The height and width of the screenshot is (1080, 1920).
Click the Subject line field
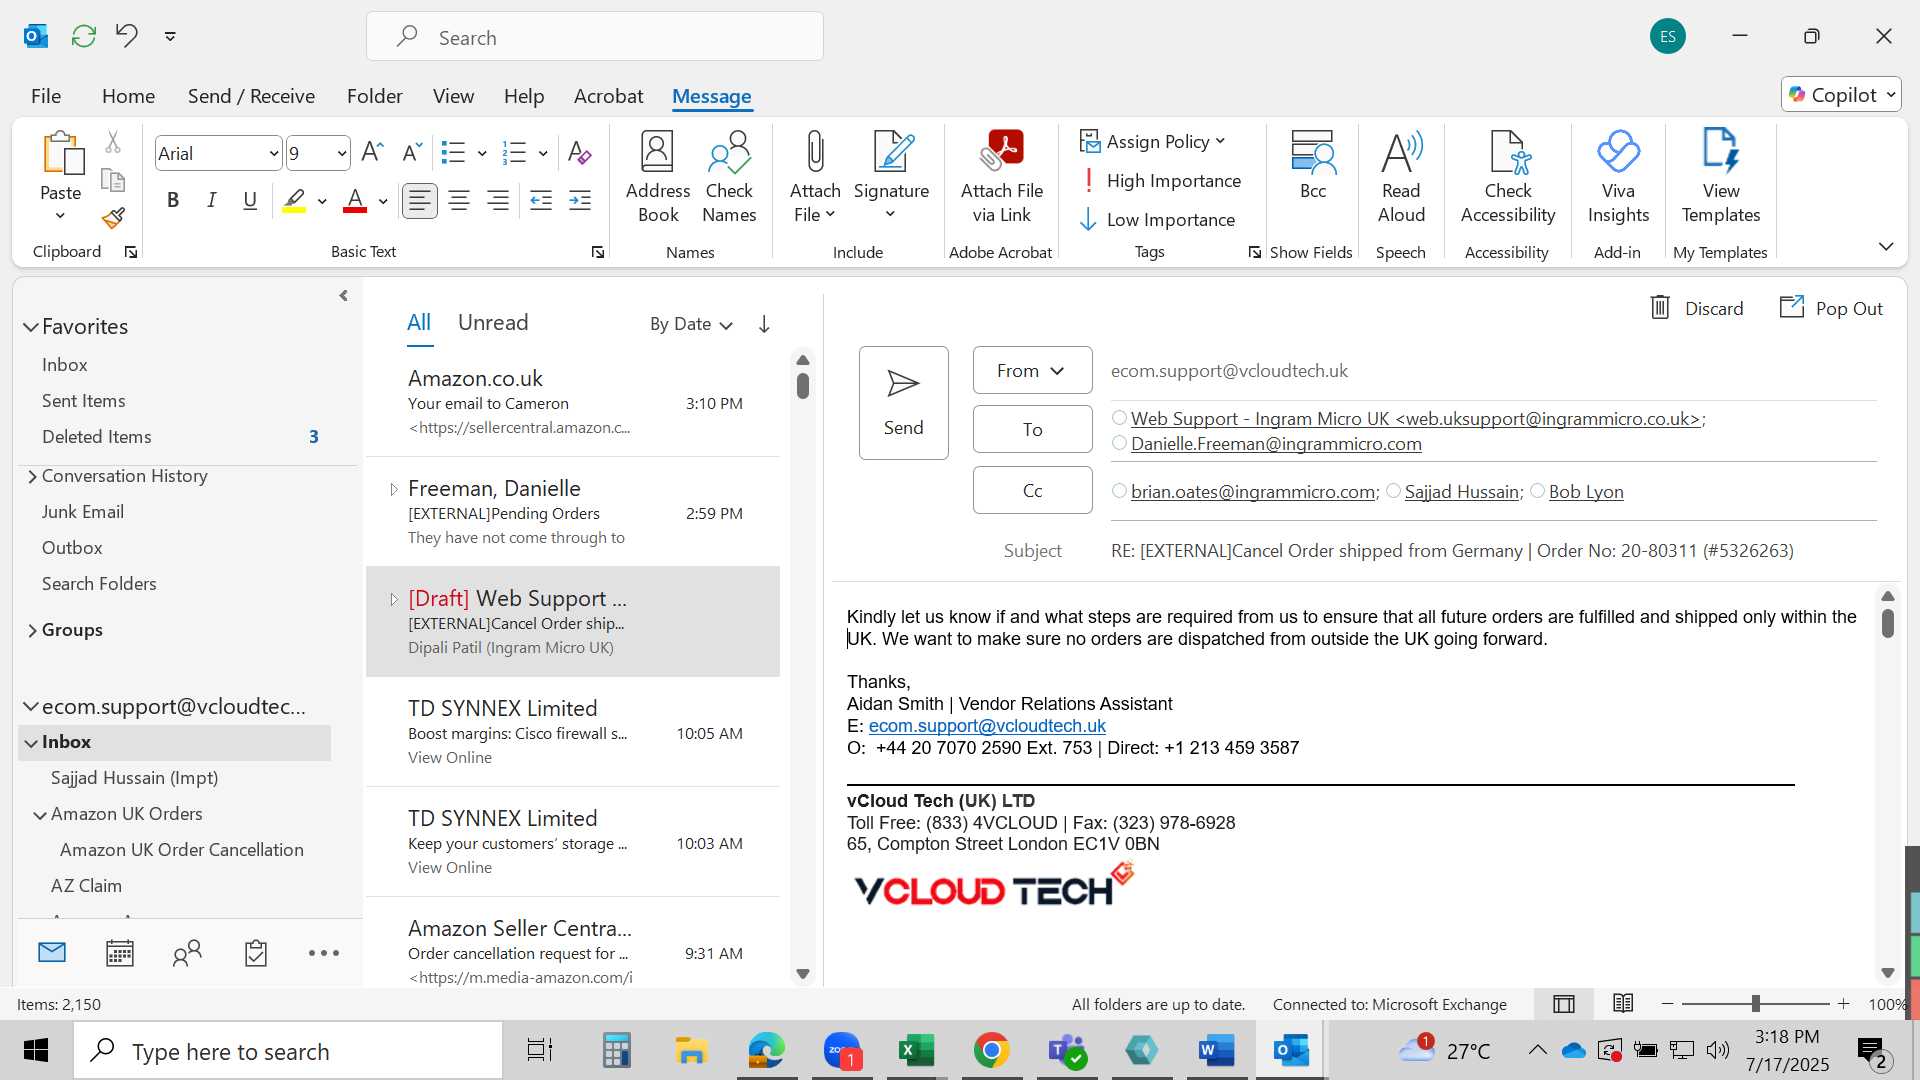pos(1492,551)
